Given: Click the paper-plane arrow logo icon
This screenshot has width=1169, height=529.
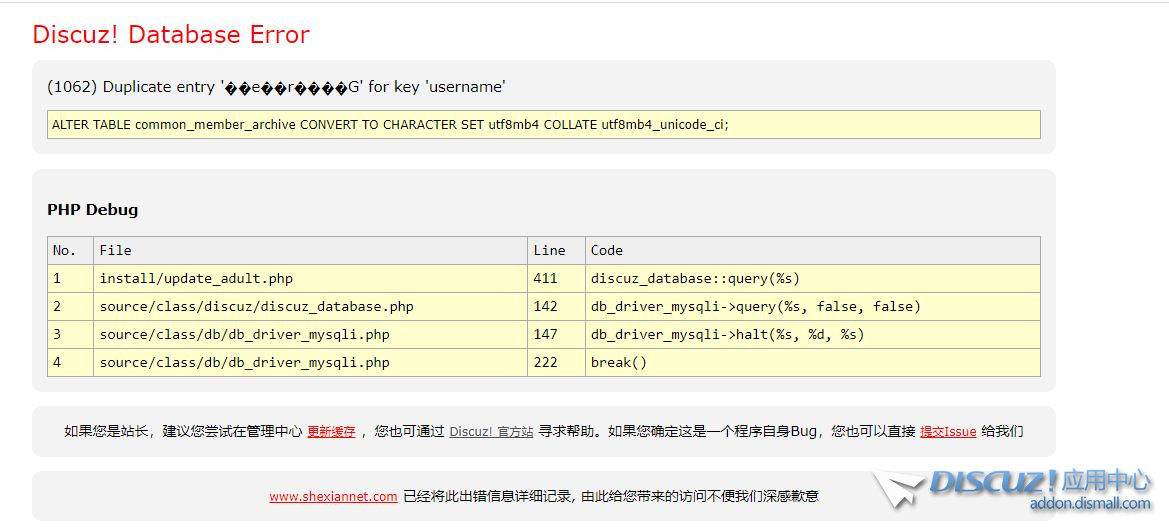Looking at the screenshot, I should [897, 490].
